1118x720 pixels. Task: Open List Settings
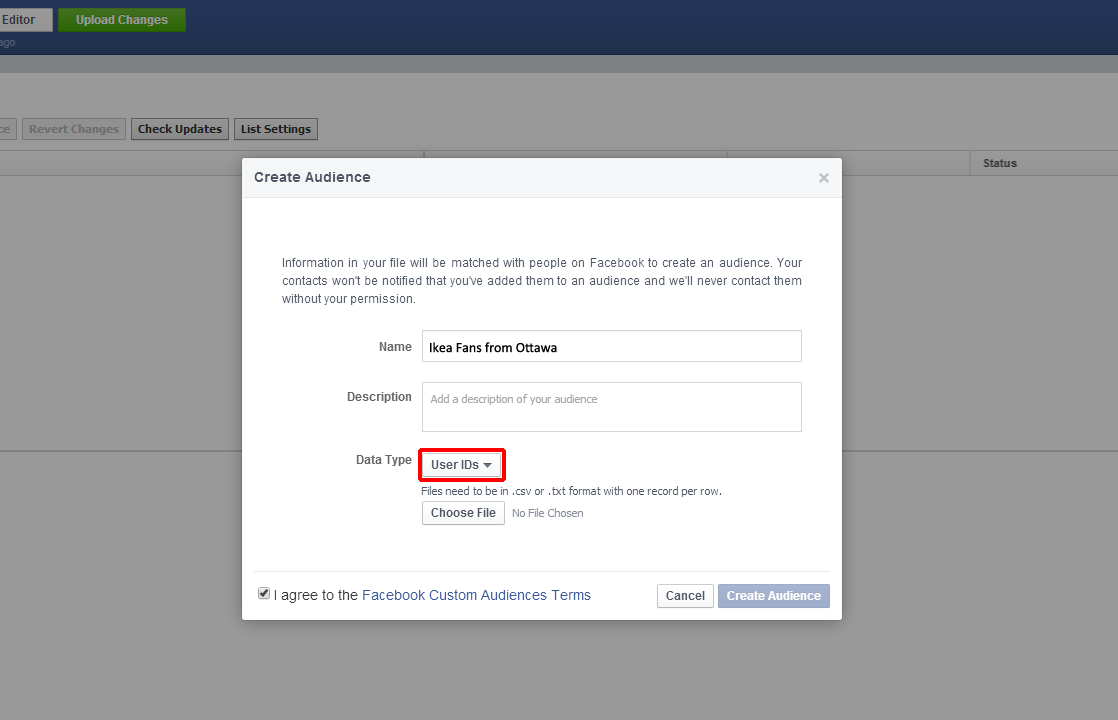276,129
